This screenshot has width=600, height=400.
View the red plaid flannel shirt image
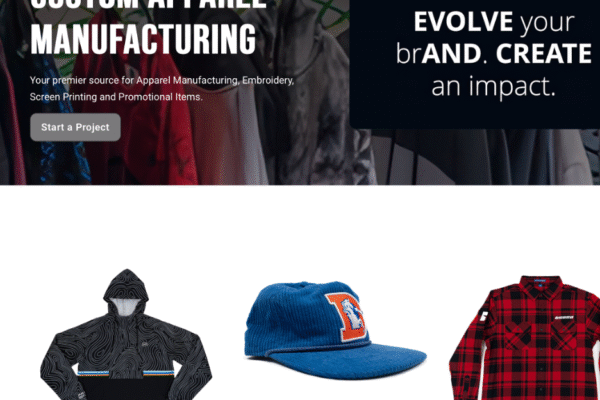[x=525, y=338]
